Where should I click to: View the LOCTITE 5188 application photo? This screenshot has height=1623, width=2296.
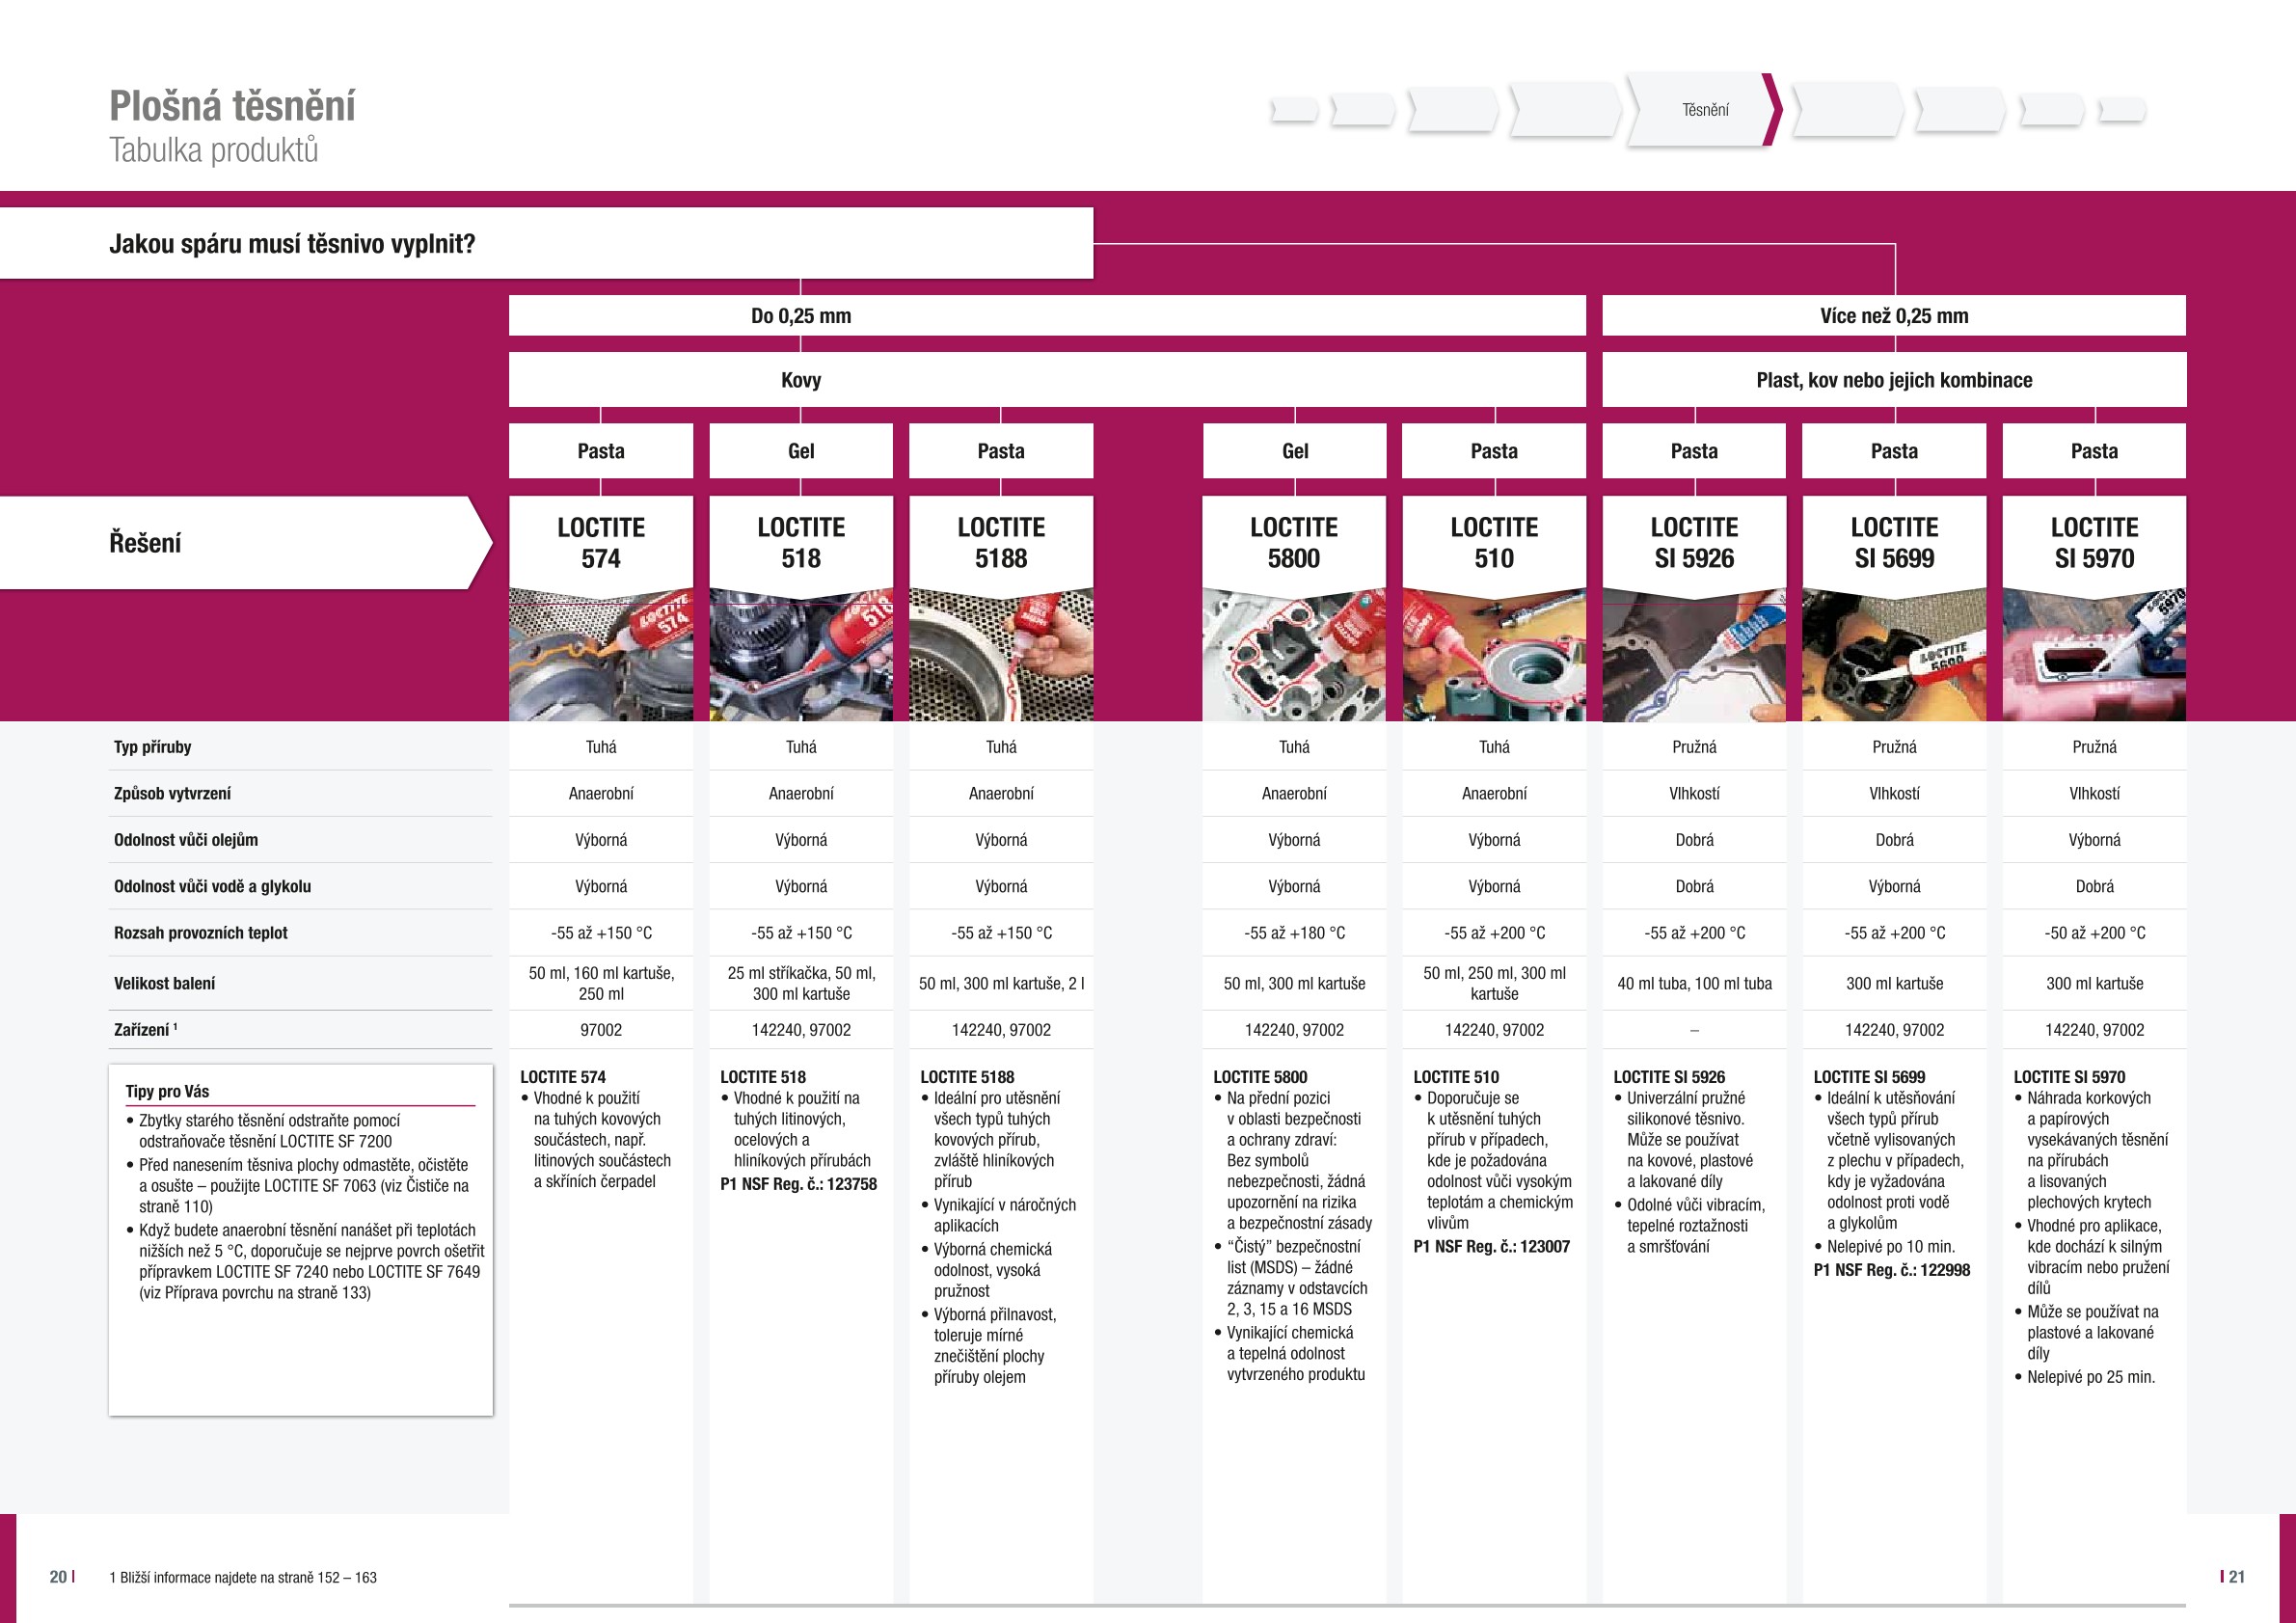[1001, 655]
